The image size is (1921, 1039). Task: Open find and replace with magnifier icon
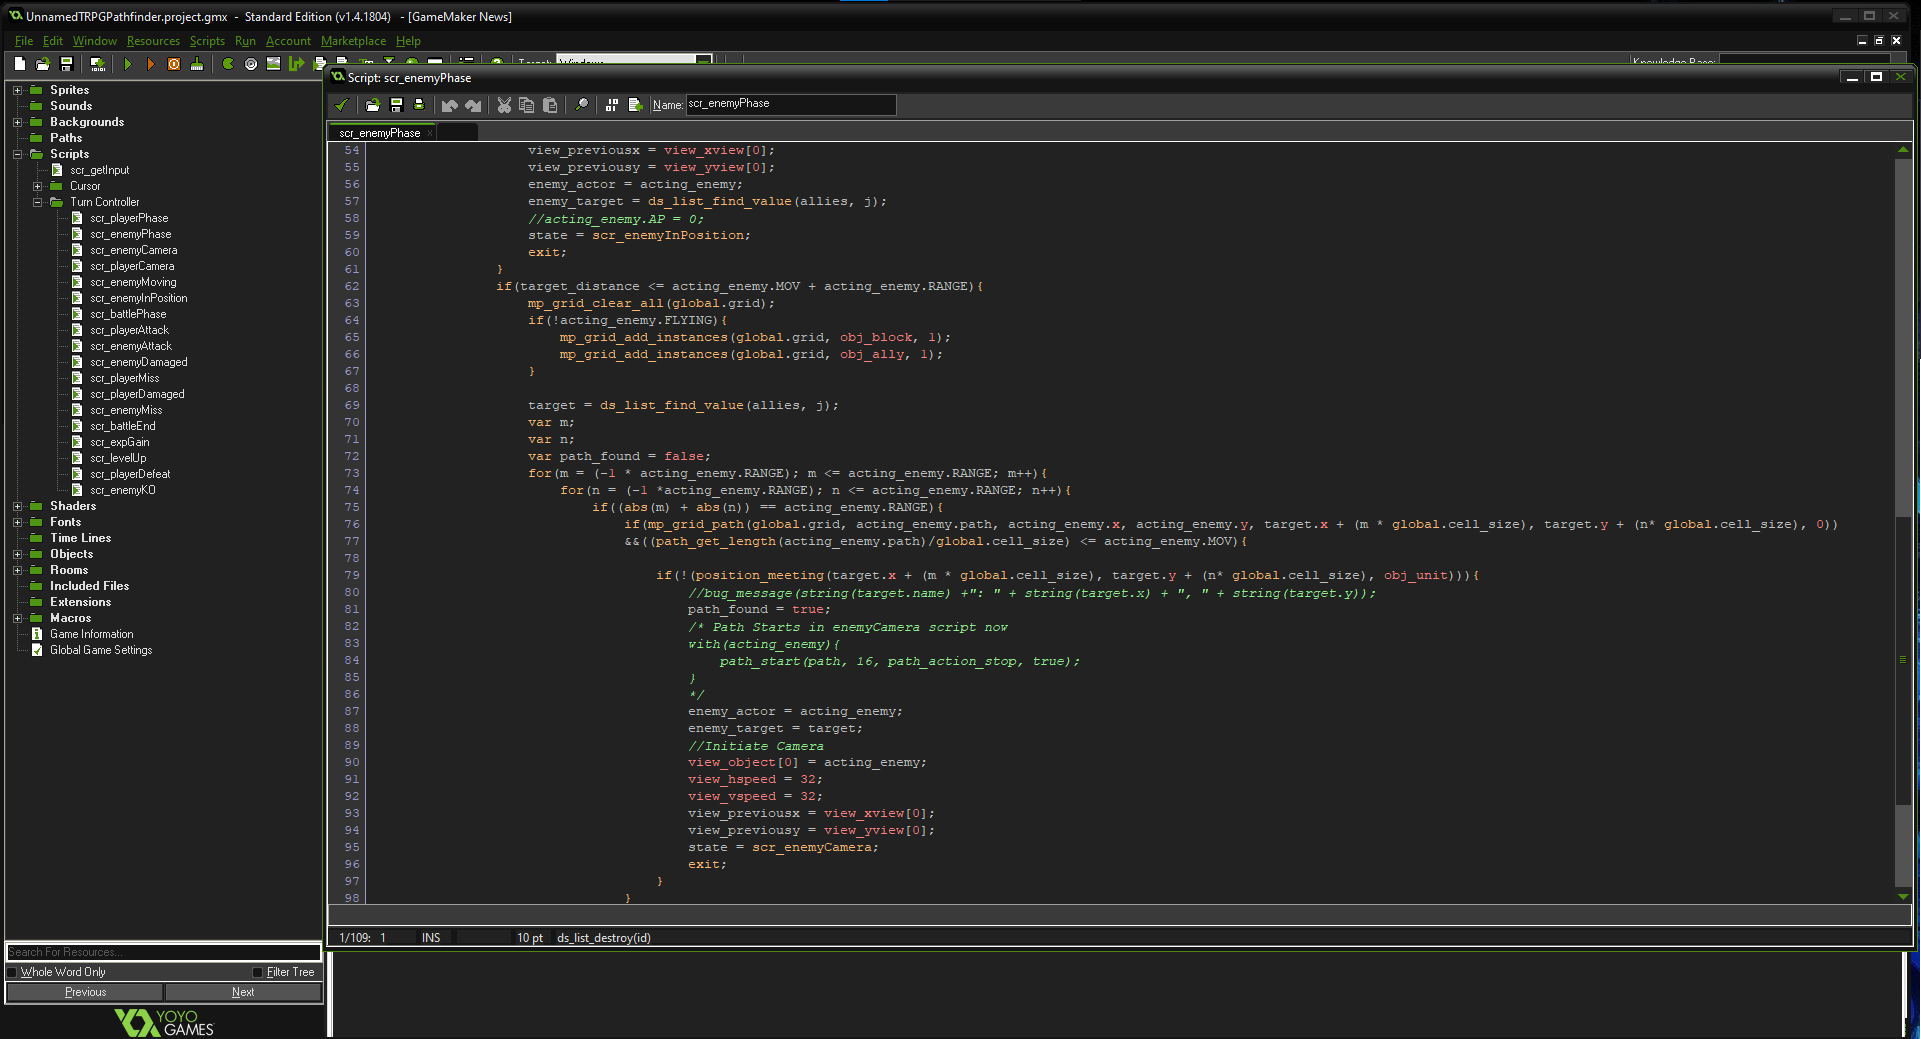click(581, 105)
